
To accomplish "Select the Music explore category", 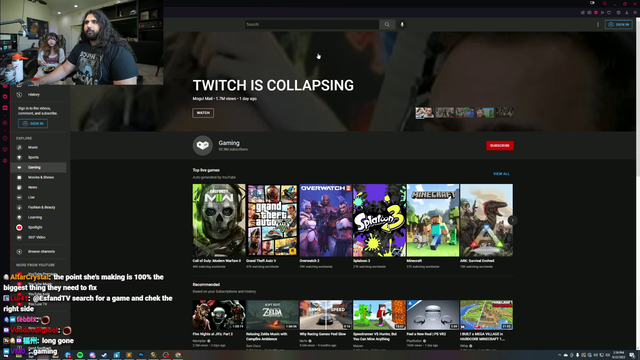I will [38, 147].
